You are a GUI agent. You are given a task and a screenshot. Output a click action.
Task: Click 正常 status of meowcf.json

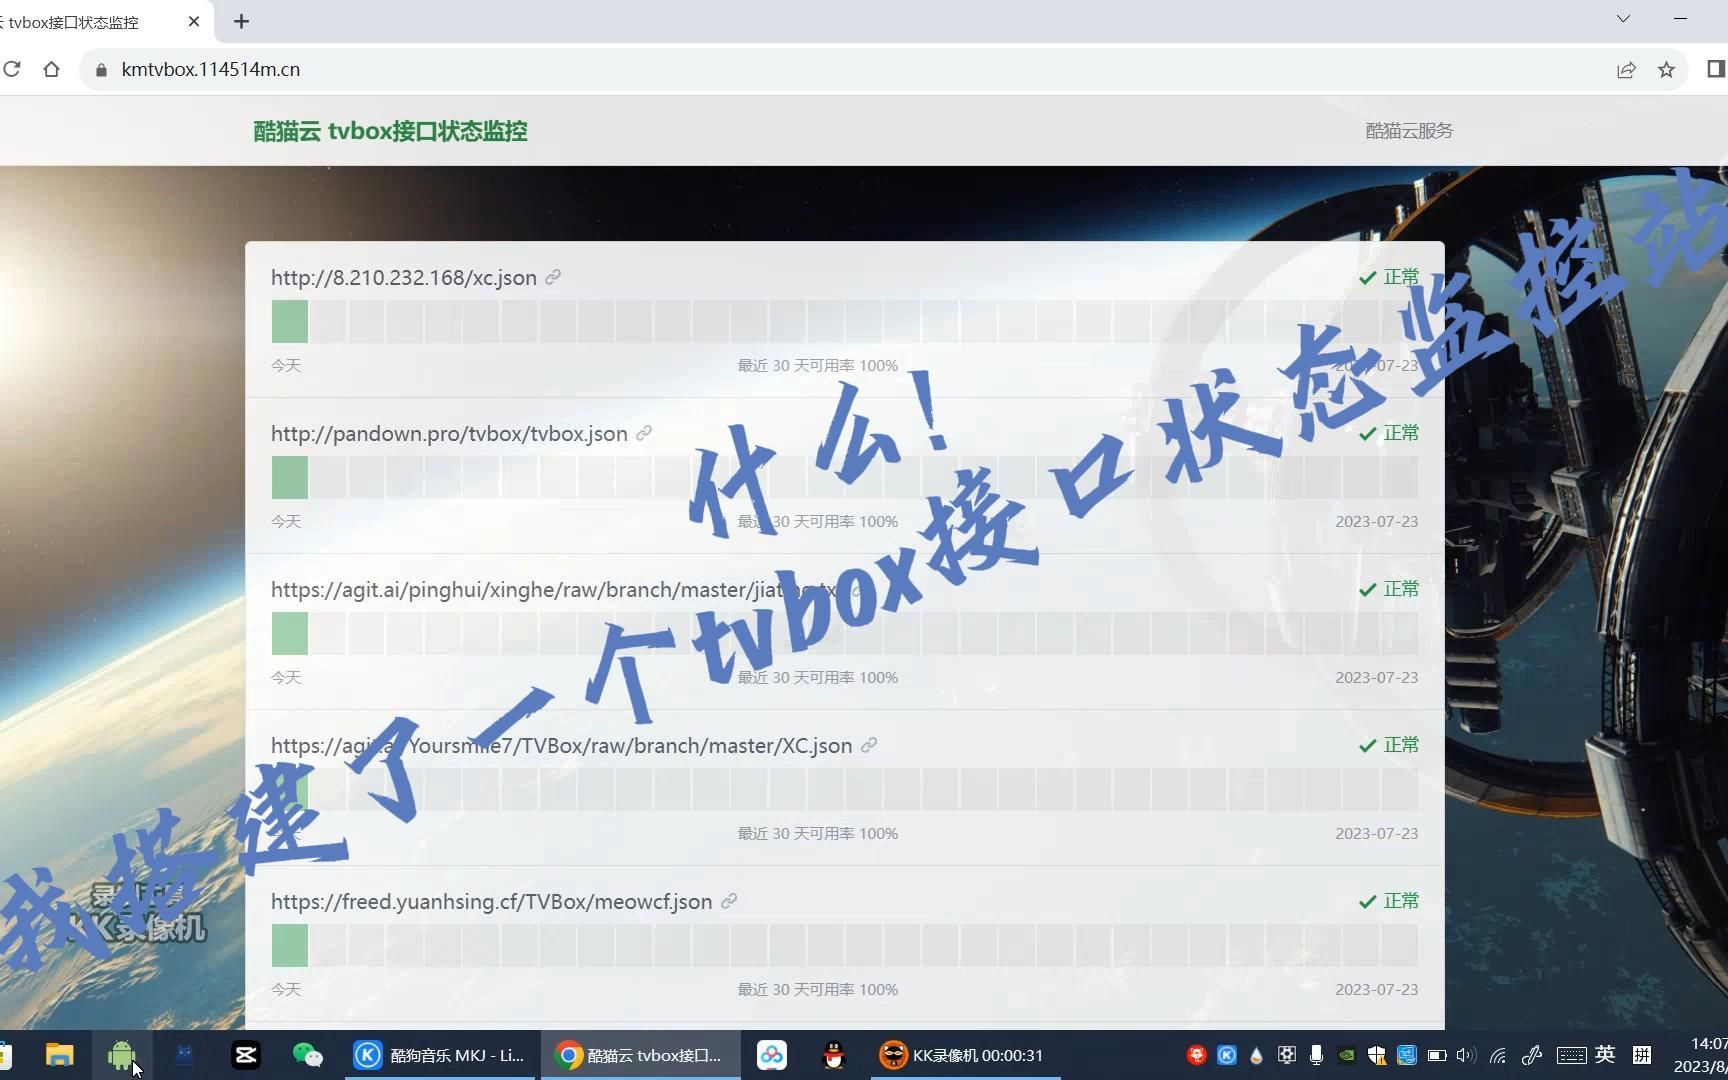(x=1389, y=901)
